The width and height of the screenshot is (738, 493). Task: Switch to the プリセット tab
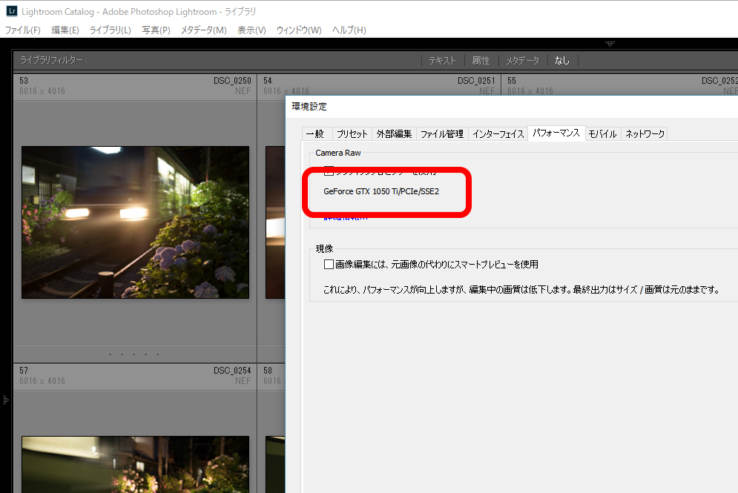[x=351, y=133]
